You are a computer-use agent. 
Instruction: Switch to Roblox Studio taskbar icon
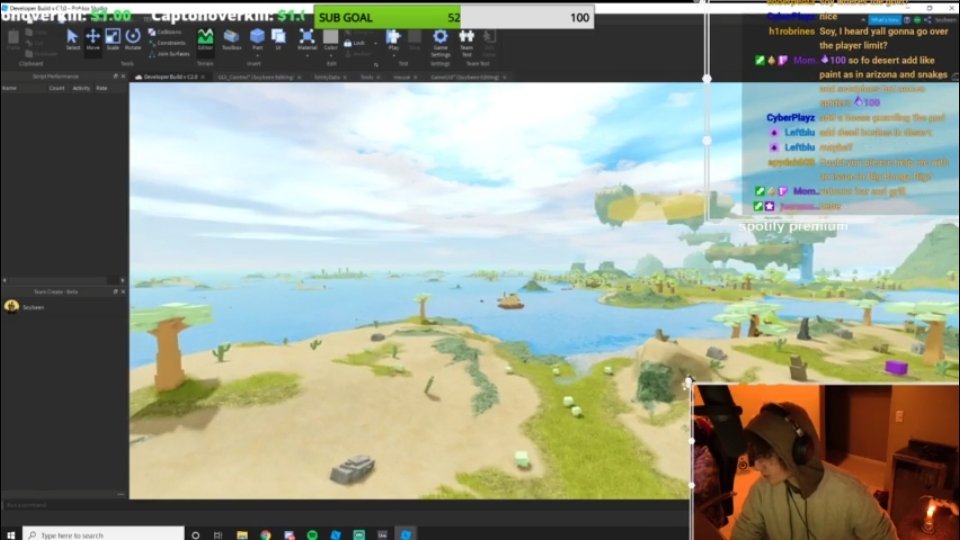pyautogui.click(x=405, y=534)
